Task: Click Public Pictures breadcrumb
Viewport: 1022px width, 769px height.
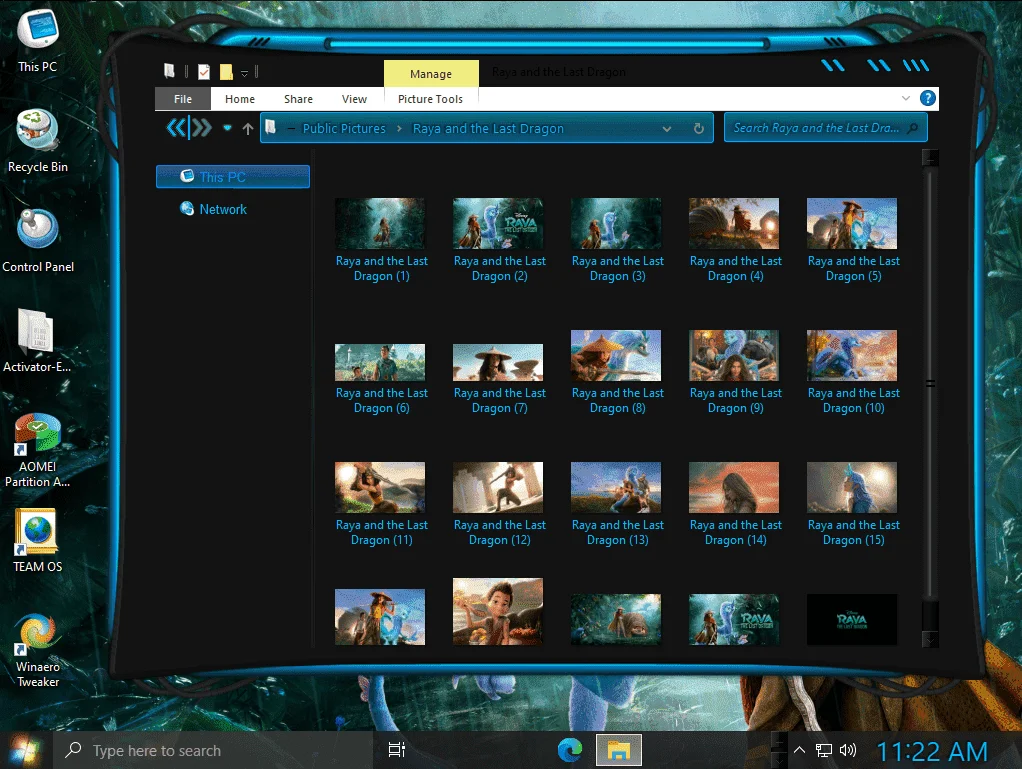Action: 344,128
